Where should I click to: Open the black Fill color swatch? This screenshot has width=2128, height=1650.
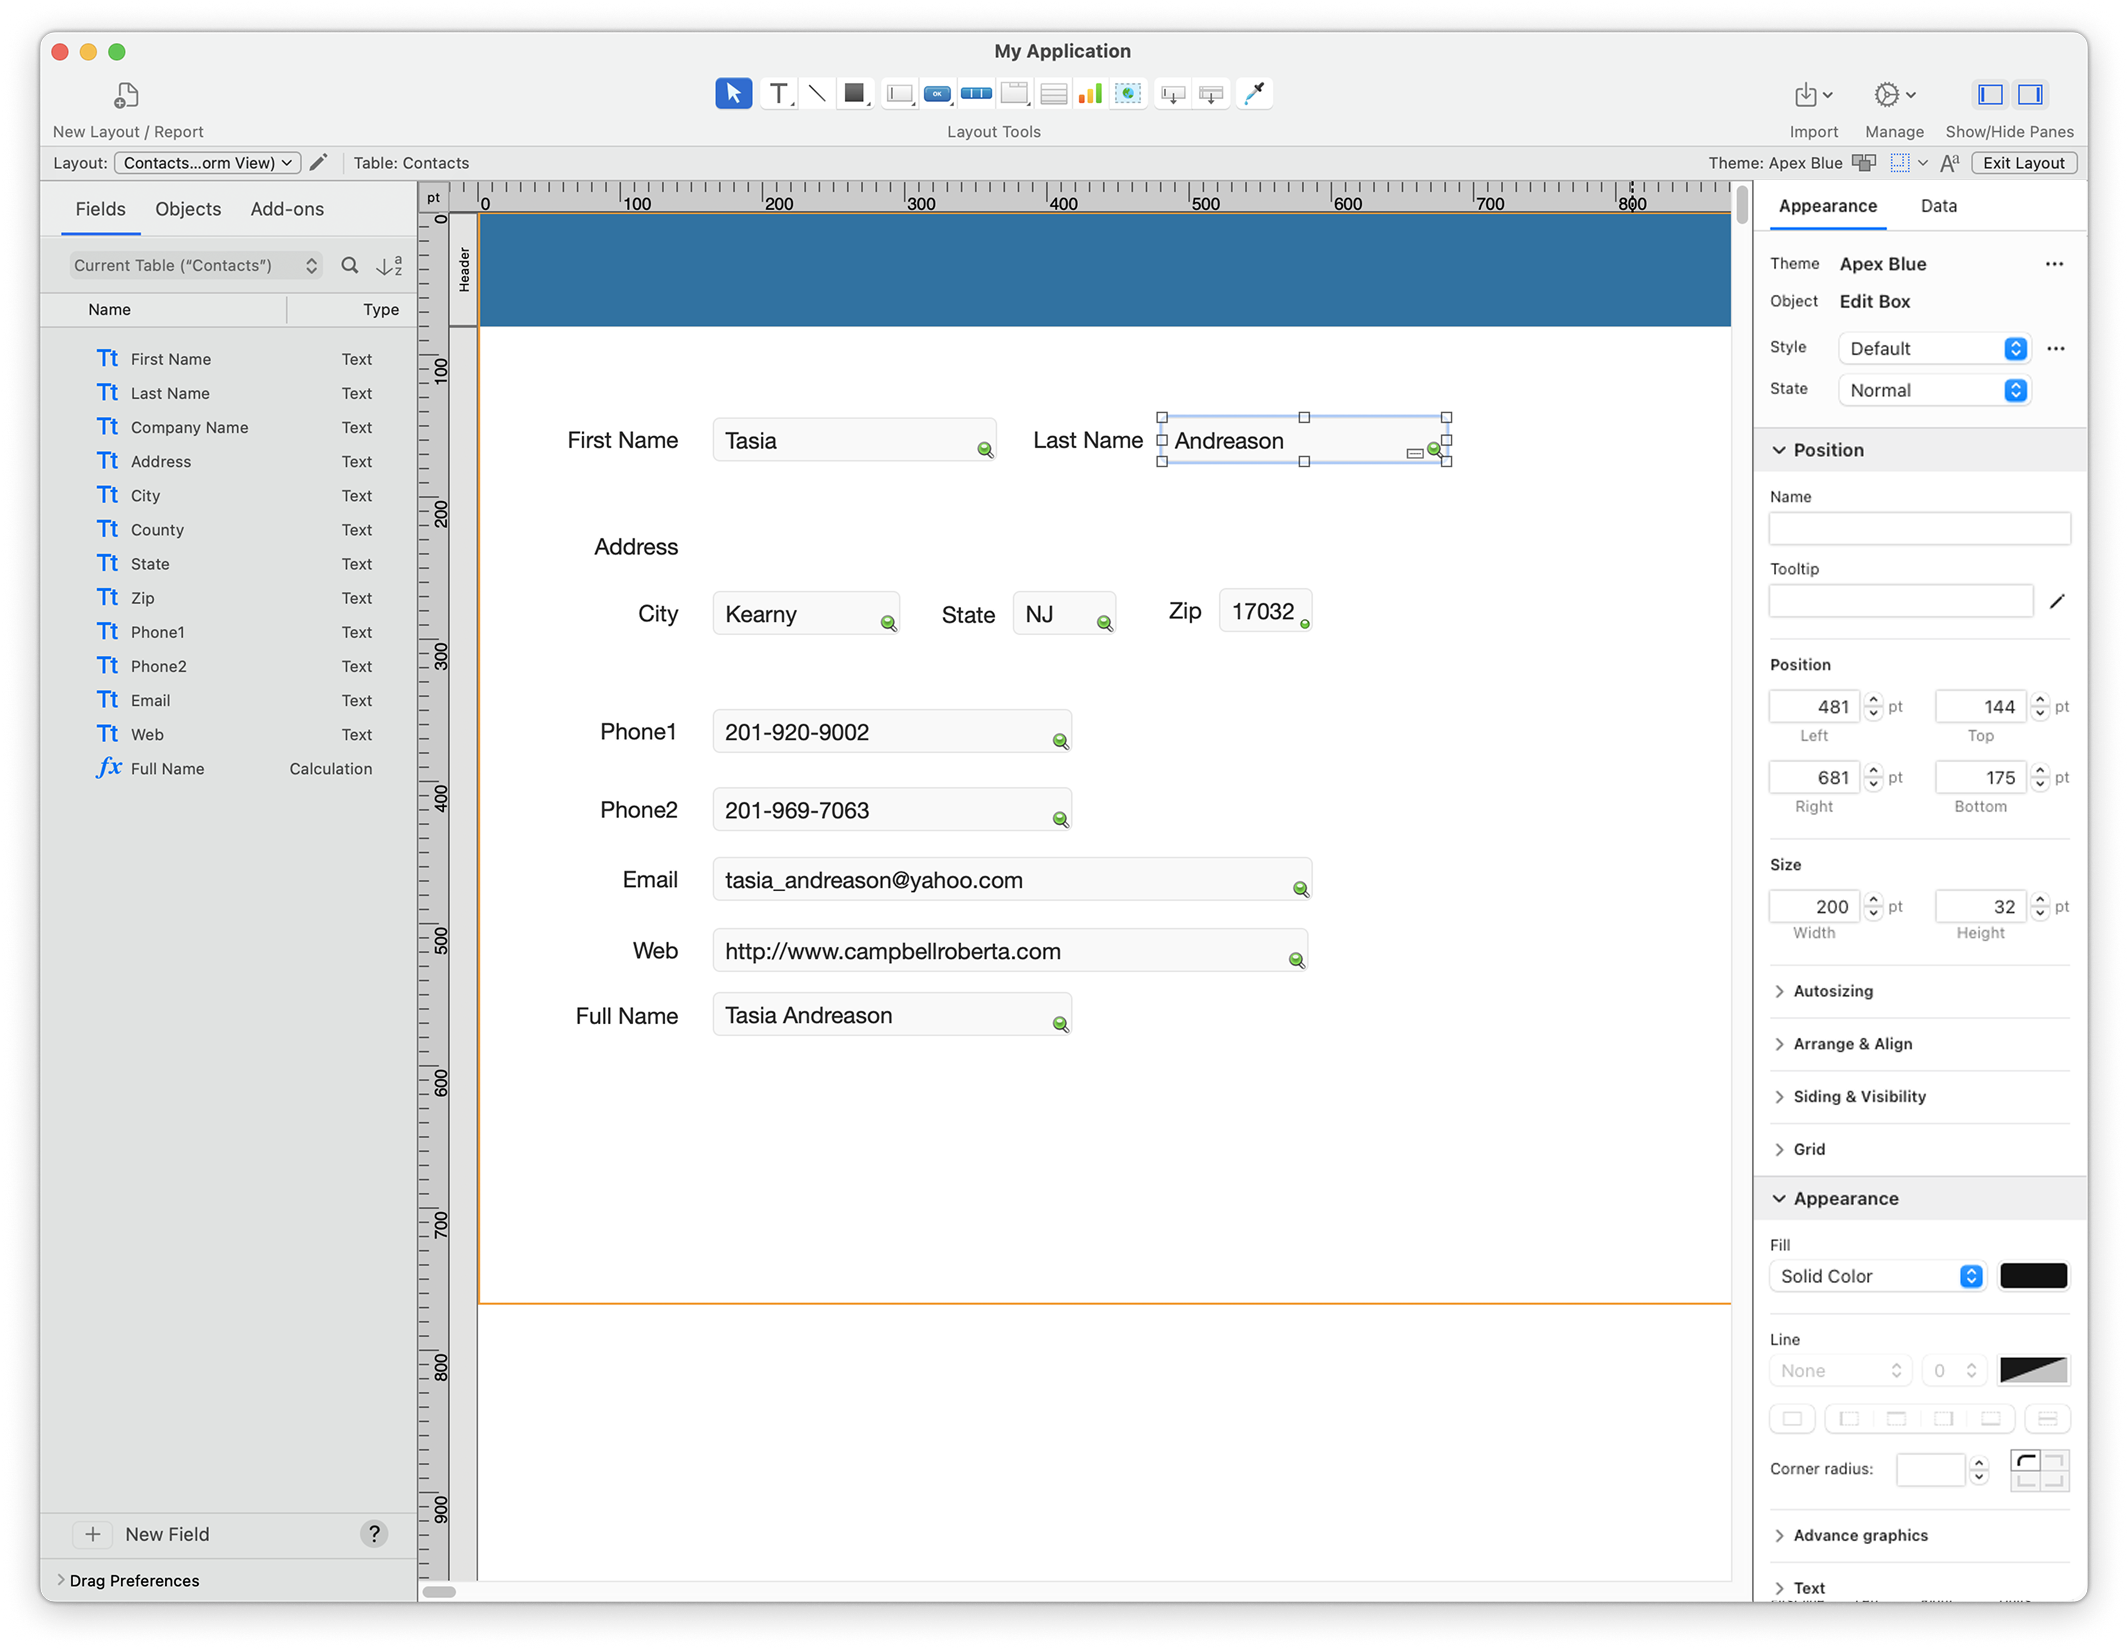click(2032, 1276)
